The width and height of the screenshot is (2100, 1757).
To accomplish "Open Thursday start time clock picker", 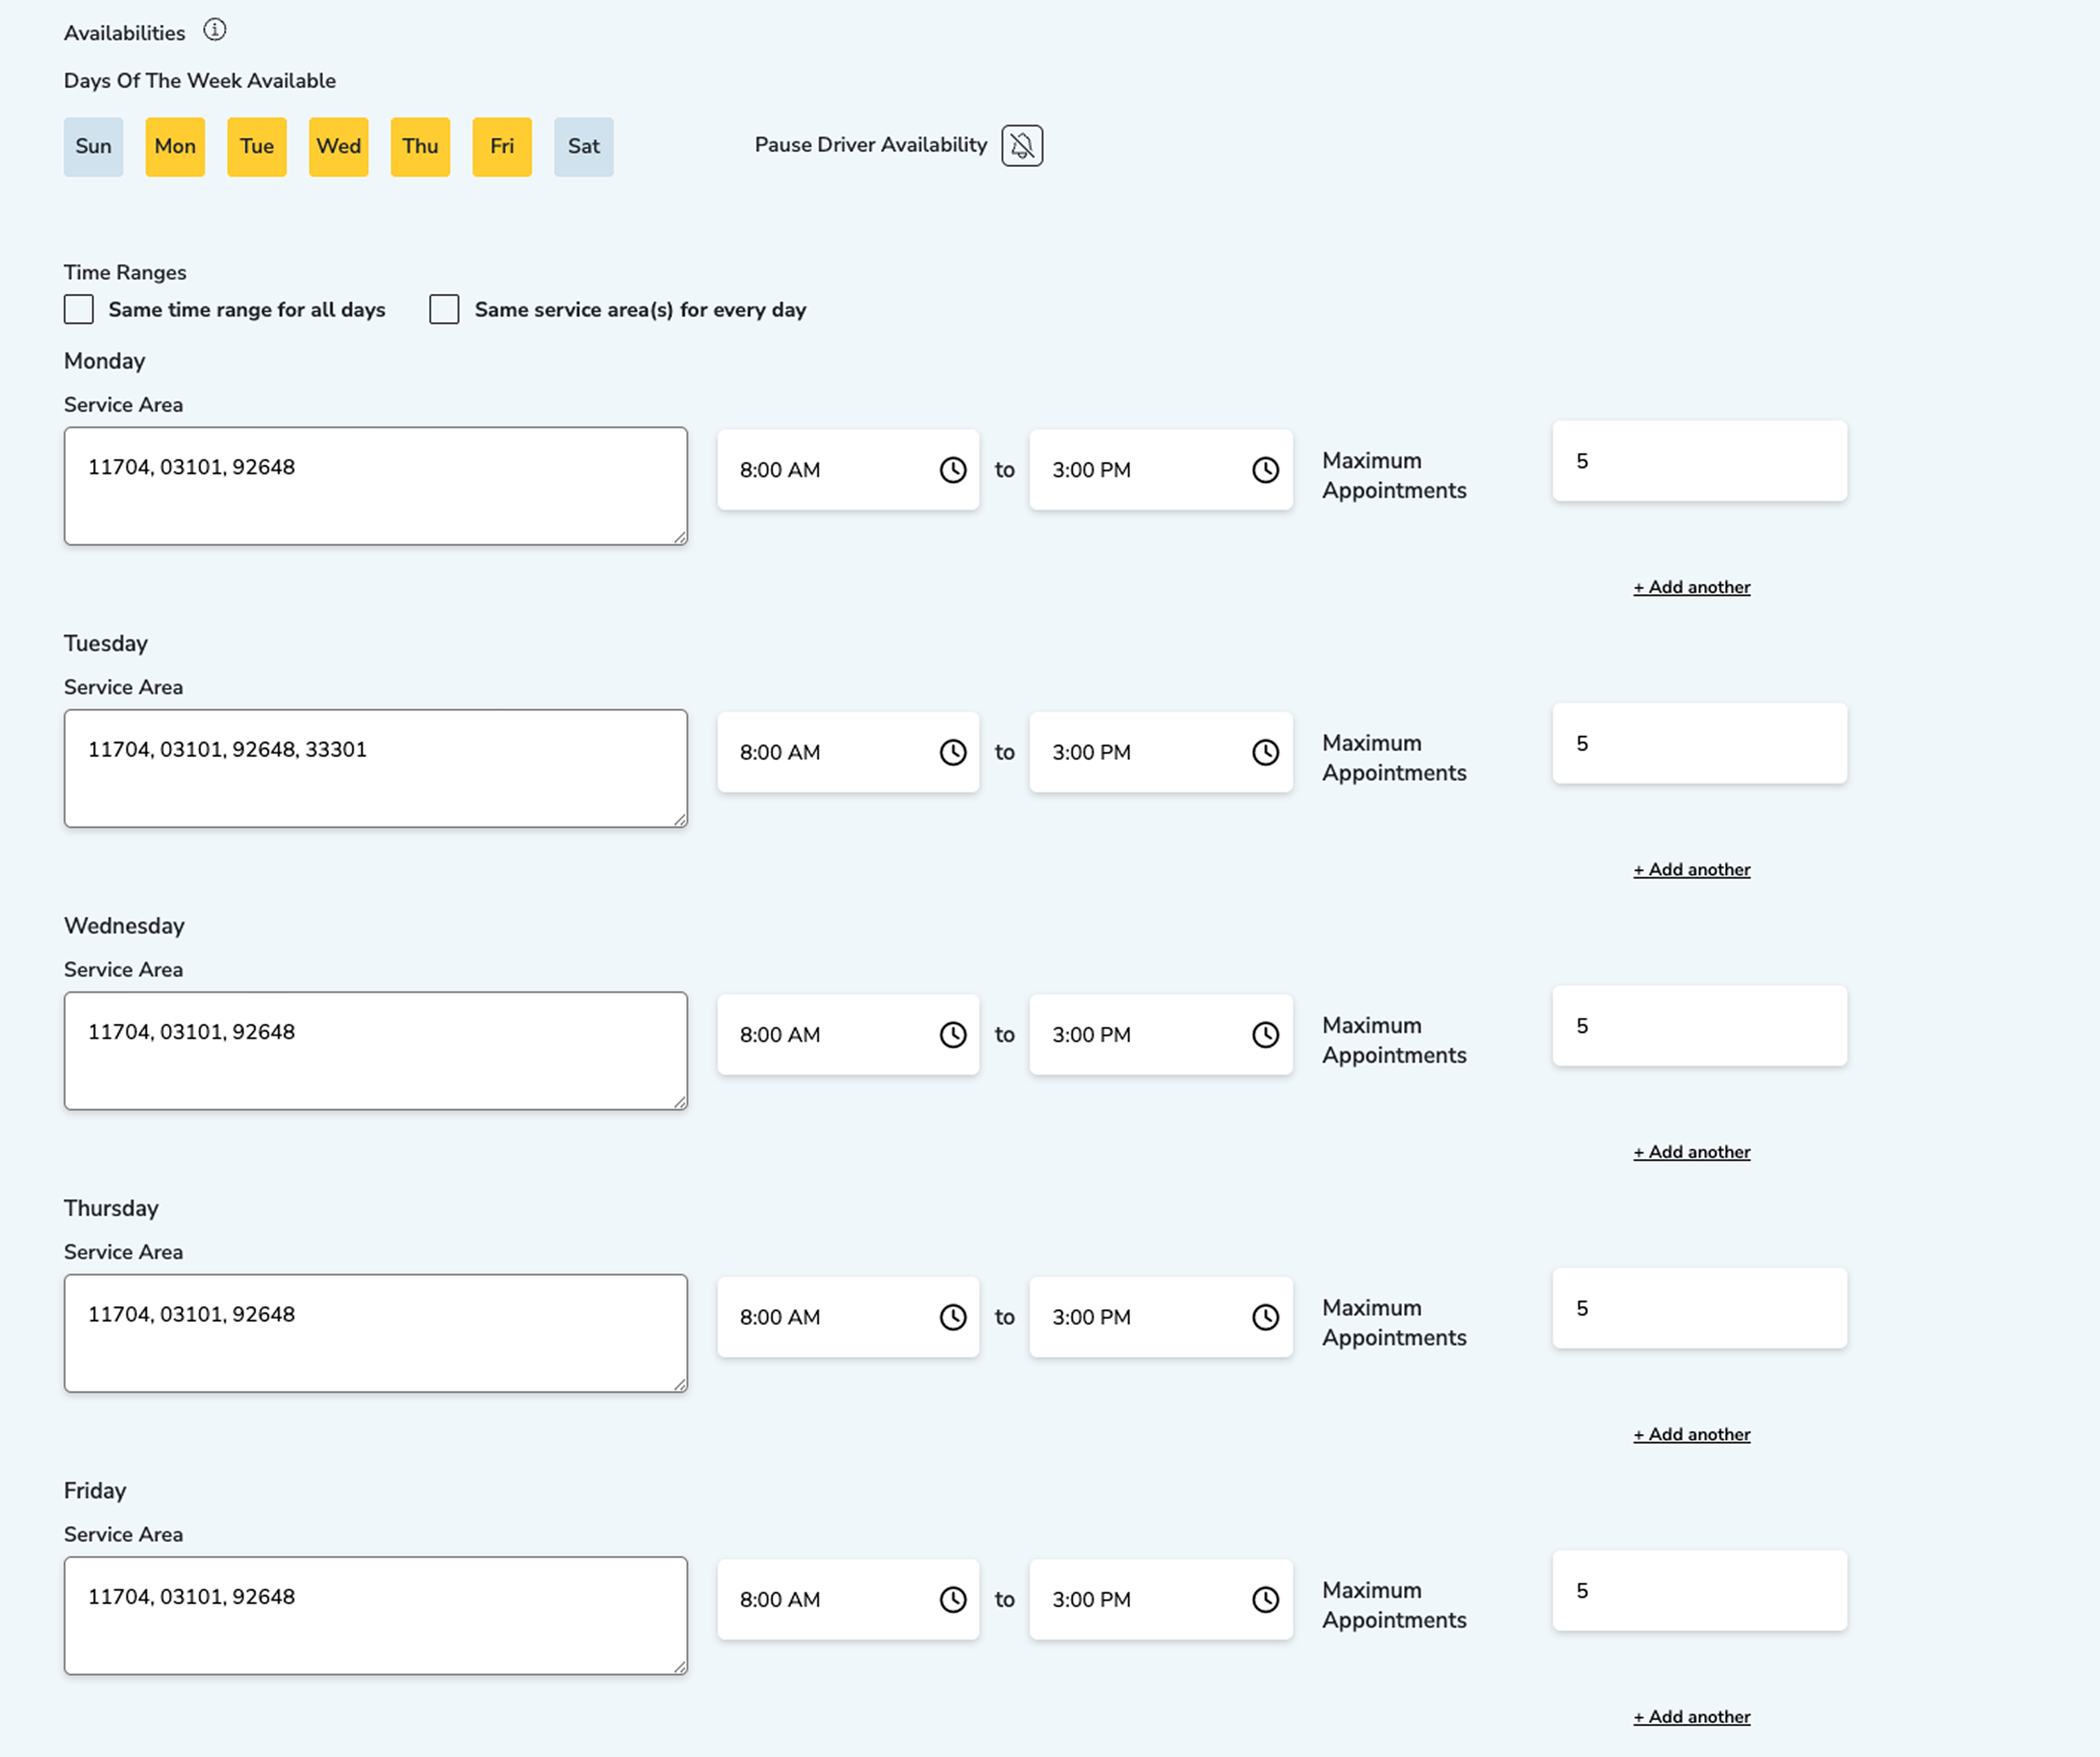I will pyautogui.click(x=952, y=1317).
